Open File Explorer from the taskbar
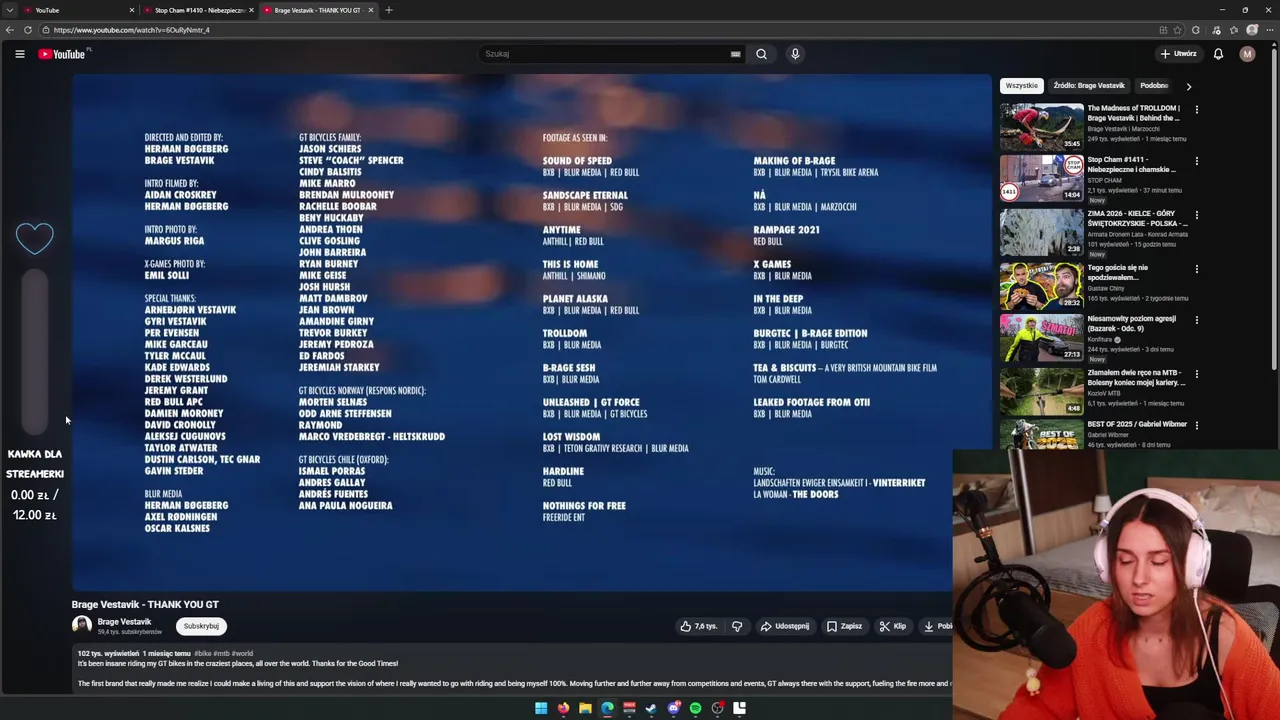This screenshot has height=720, width=1280. point(585,708)
